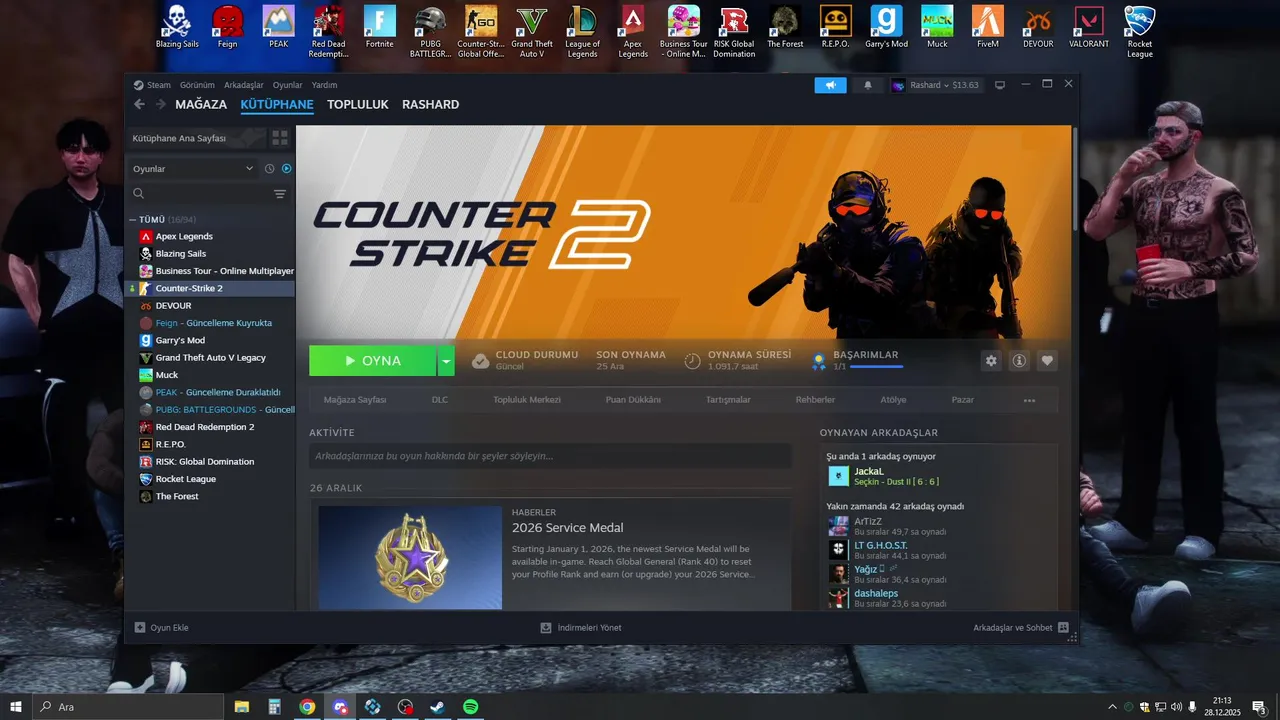Open Steam Big Picture mode icon
The height and width of the screenshot is (720, 1280).
click(x=999, y=85)
